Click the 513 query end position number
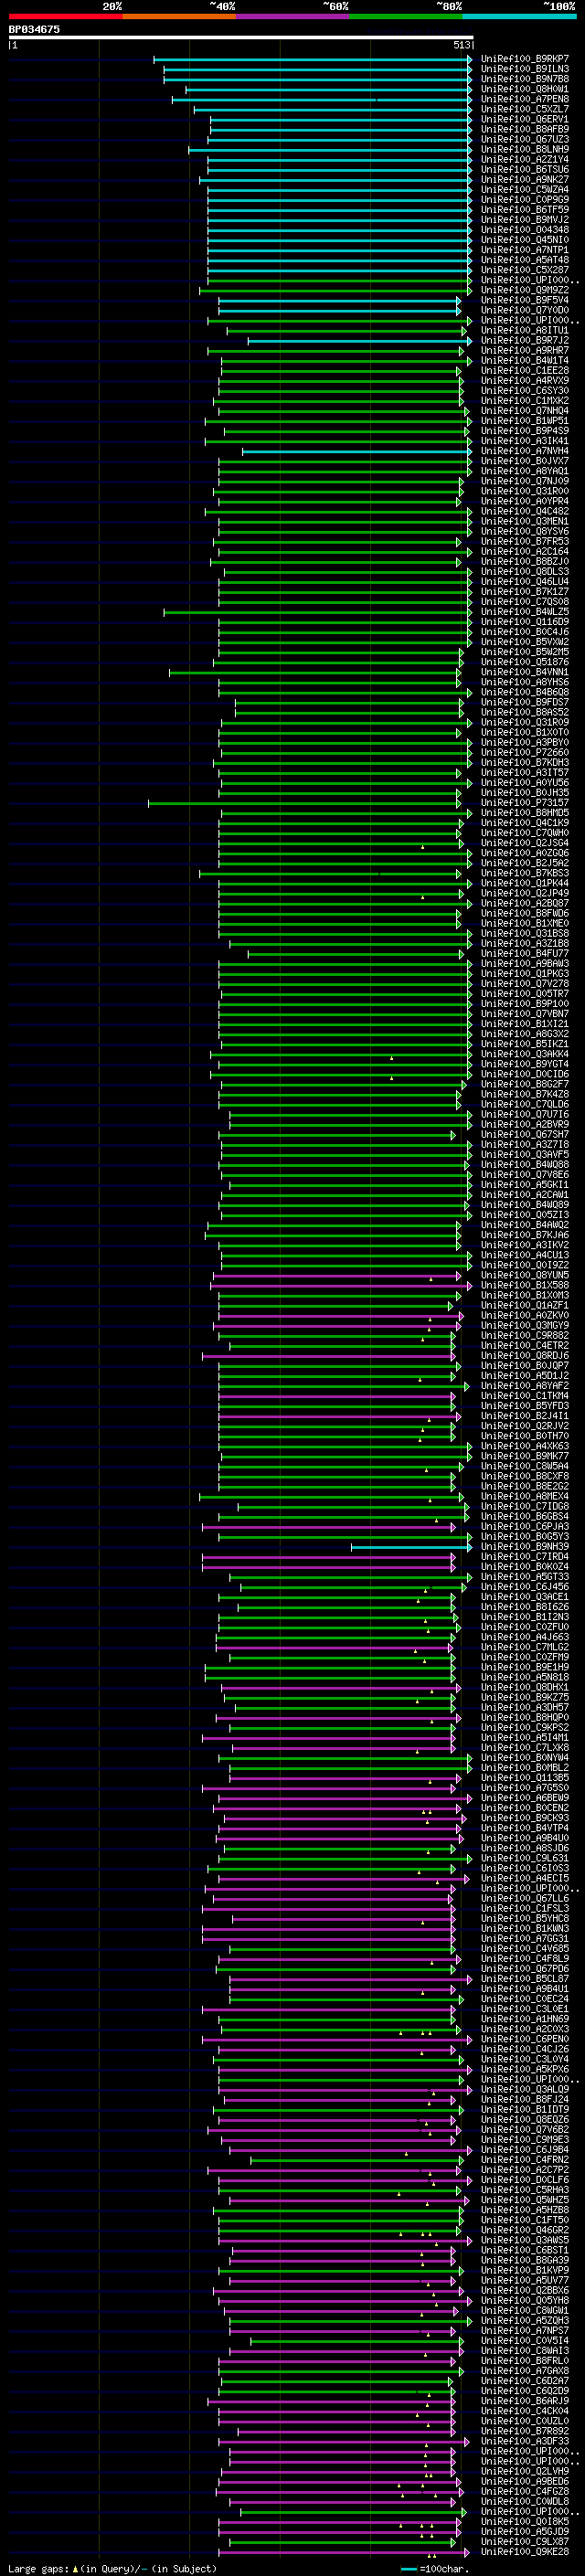Viewport: 585px width, 2576px height. pos(461,45)
